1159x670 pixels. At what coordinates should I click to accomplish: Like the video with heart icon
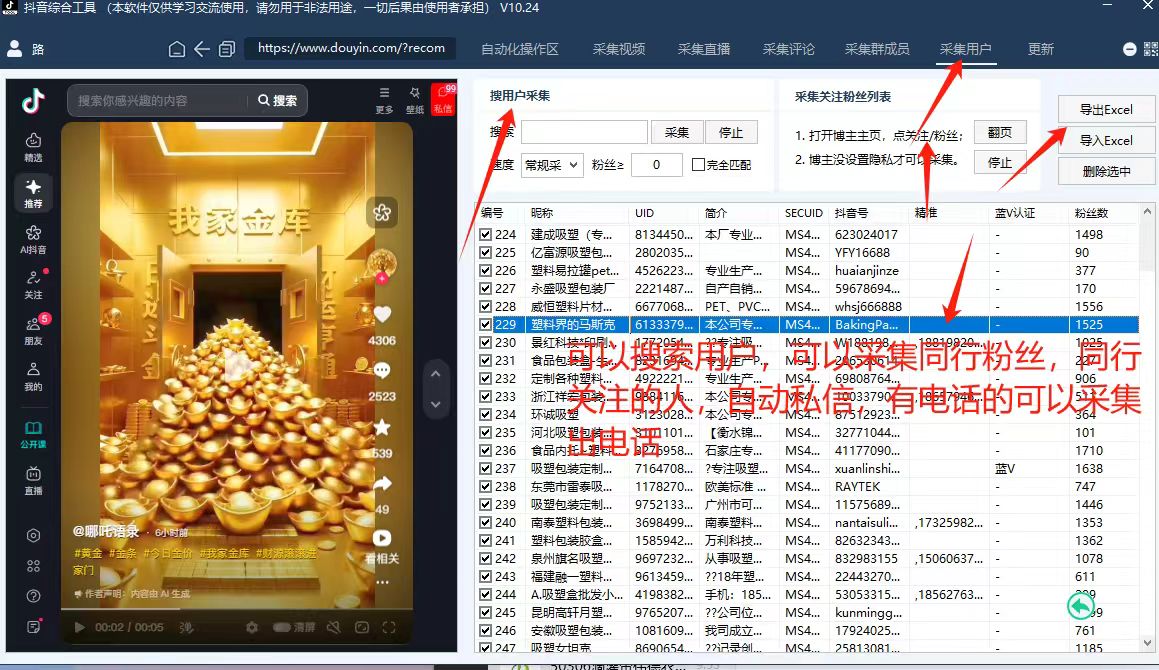click(x=382, y=315)
